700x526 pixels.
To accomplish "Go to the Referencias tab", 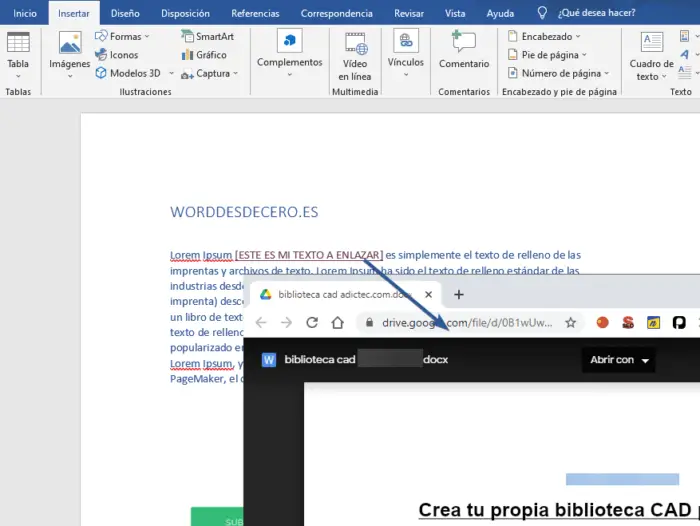I will (x=255, y=13).
